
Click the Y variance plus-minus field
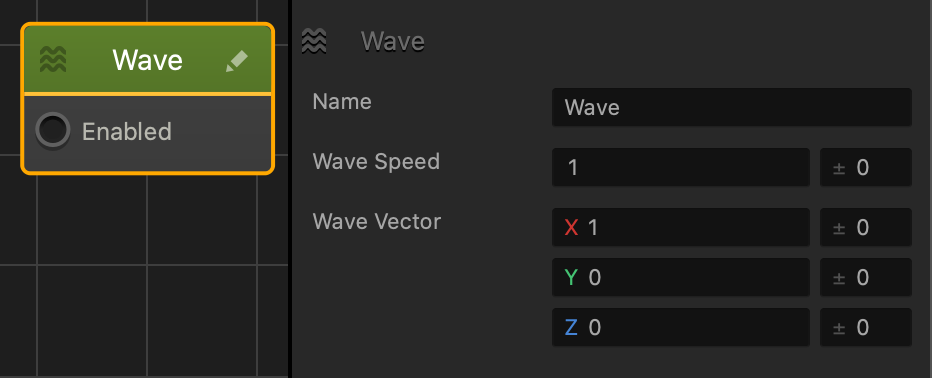click(x=865, y=277)
